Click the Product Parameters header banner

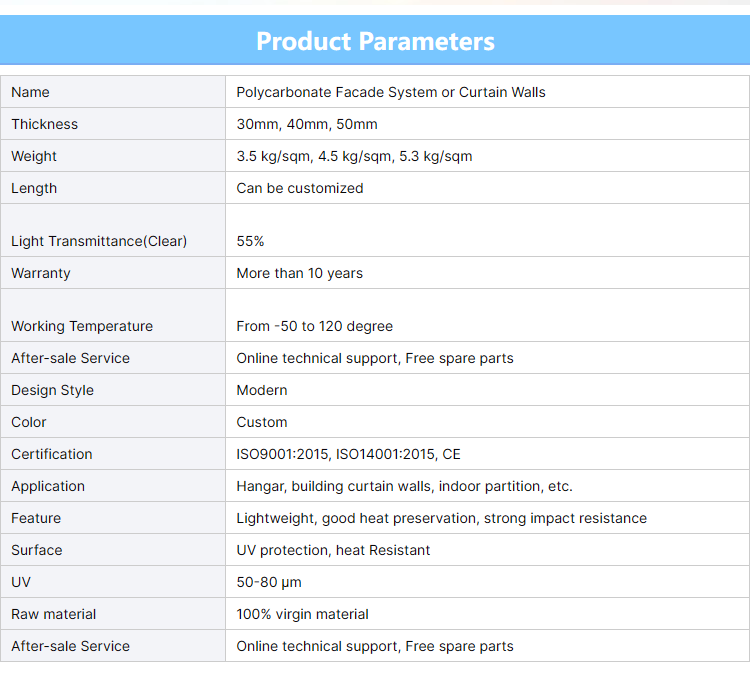pos(375,41)
